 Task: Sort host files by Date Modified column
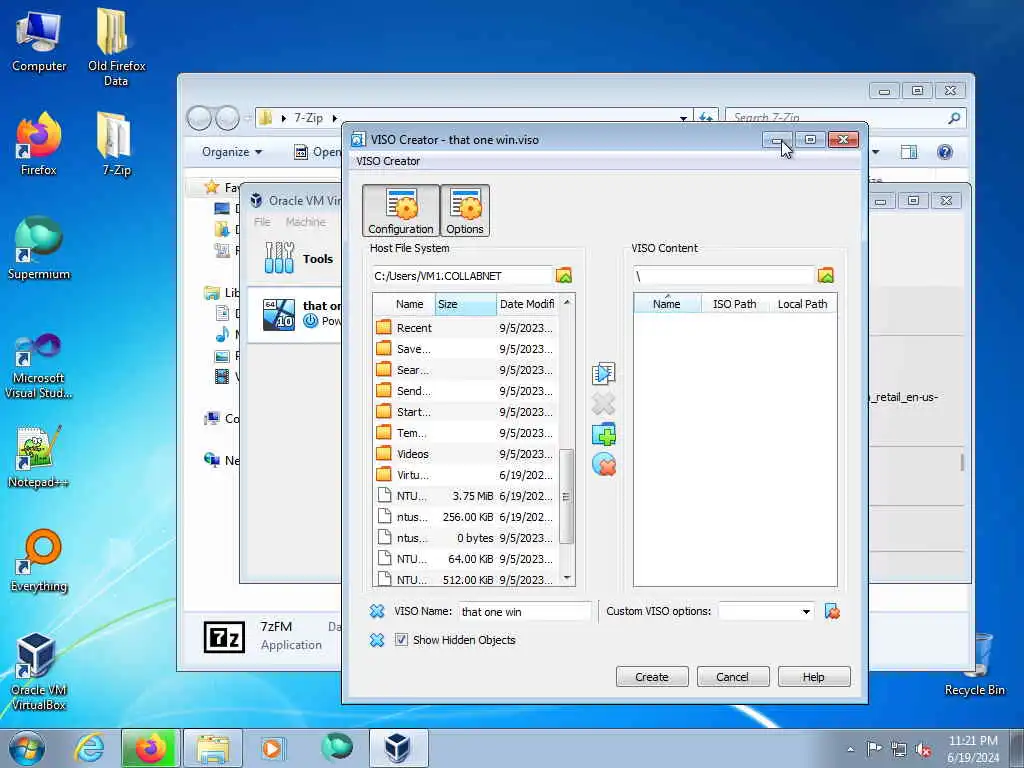[x=527, y=304]
